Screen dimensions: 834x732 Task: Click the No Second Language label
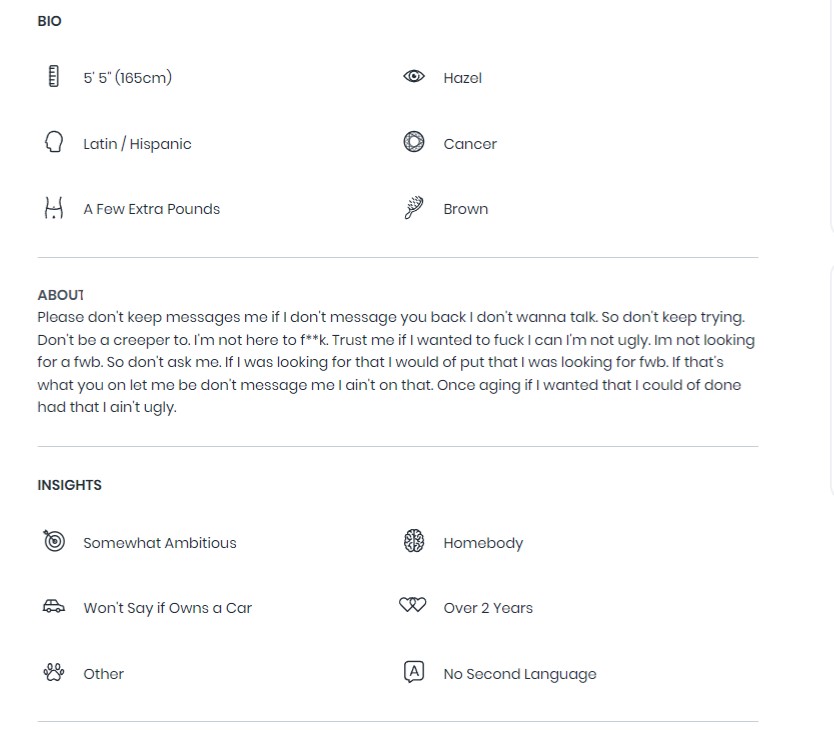click(x=520, y=674)
